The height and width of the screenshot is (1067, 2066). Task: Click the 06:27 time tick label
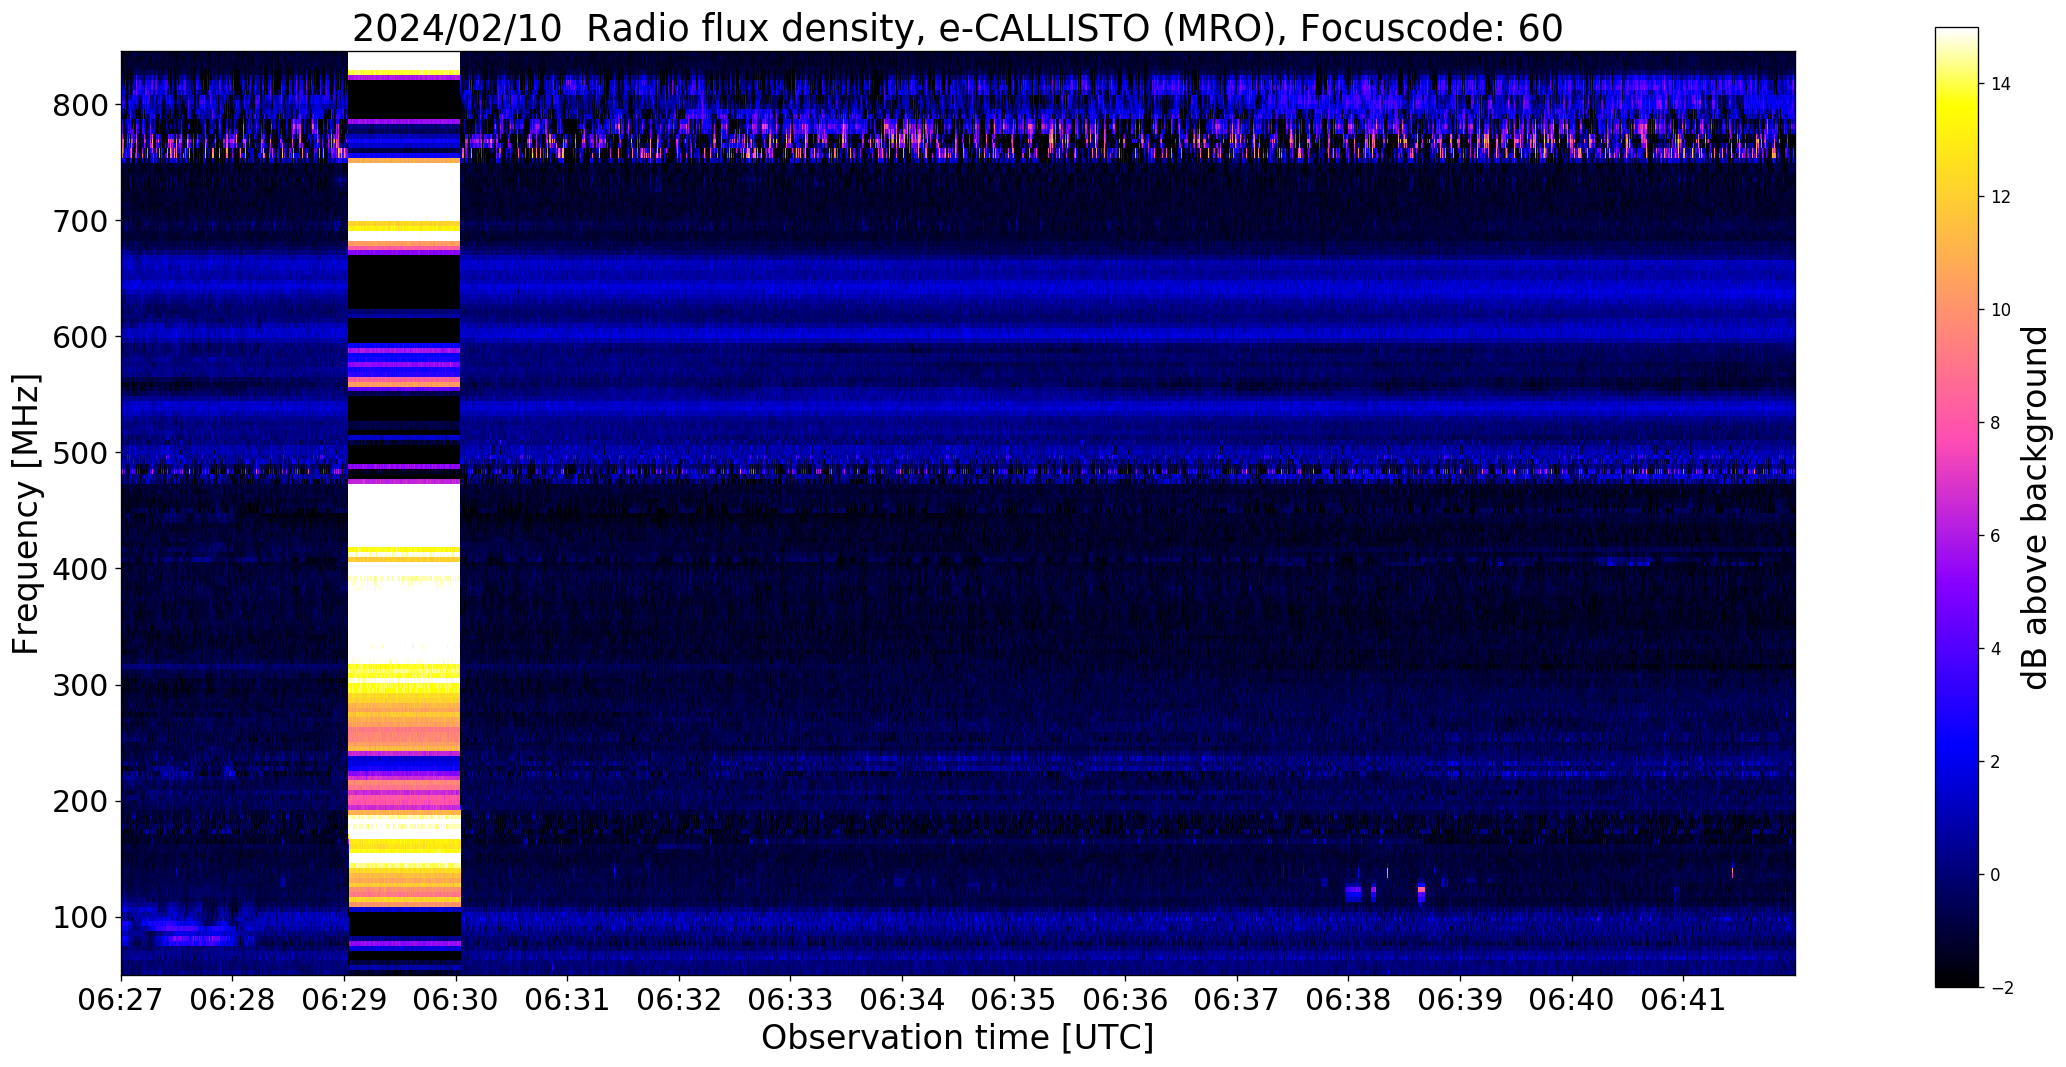(121, 1000)
